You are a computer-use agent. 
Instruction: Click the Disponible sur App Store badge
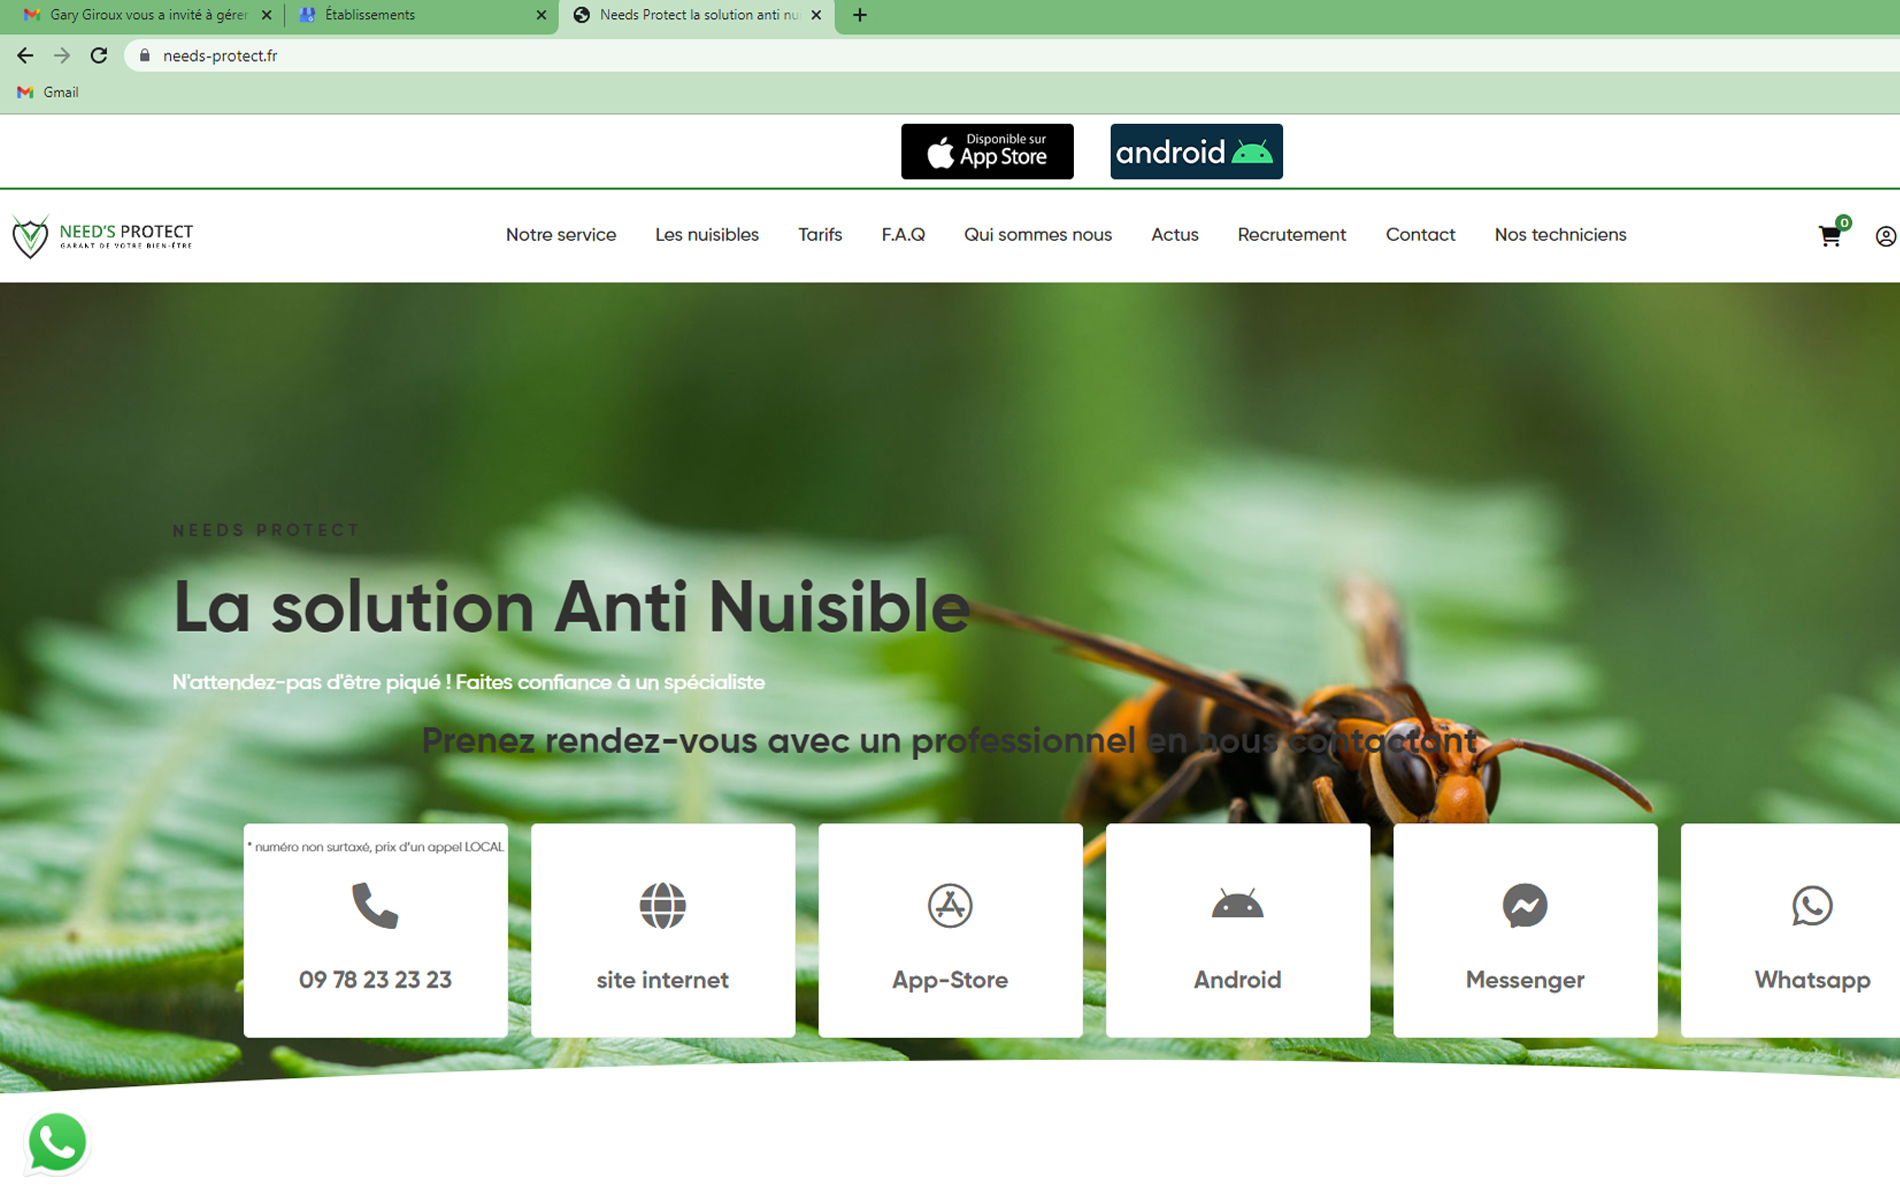(x=986, y=152)
